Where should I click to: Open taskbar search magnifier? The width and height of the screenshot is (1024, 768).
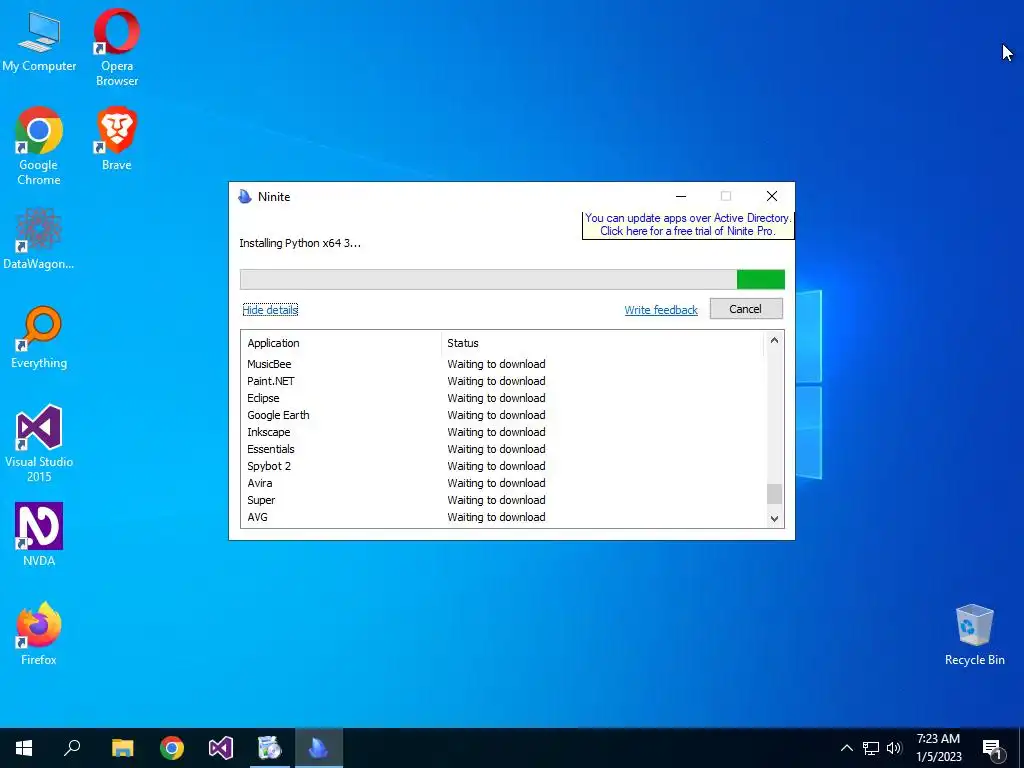72,748
